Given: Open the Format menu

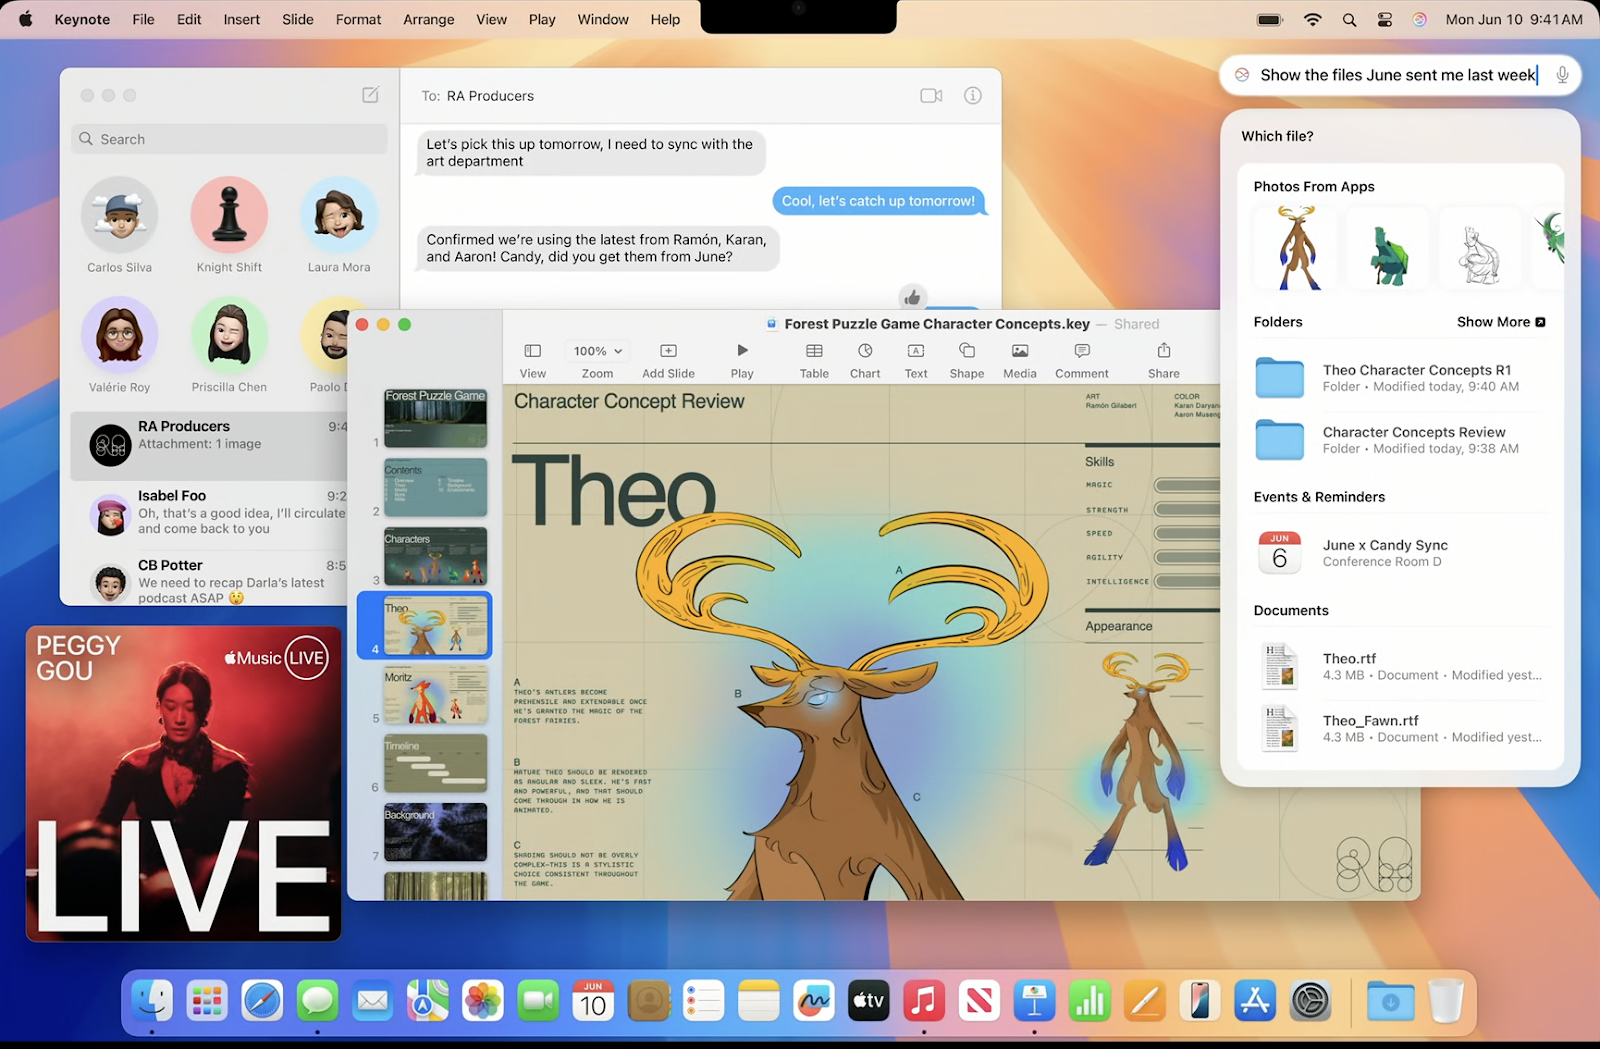Looking at the screenshot, I should [x=358, y=19].
